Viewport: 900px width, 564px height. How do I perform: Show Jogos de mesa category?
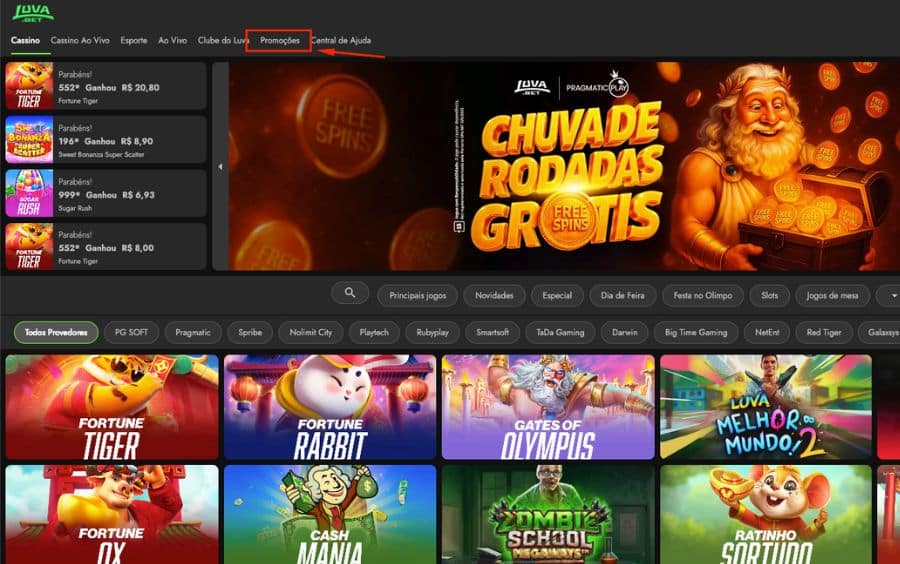tap(832, 295)
